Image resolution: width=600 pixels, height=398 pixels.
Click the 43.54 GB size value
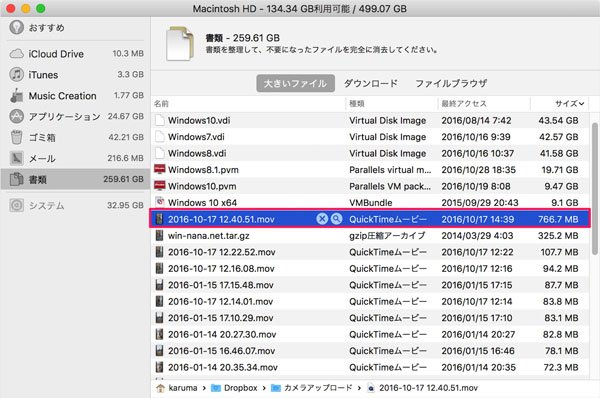[x=558, y=120]
